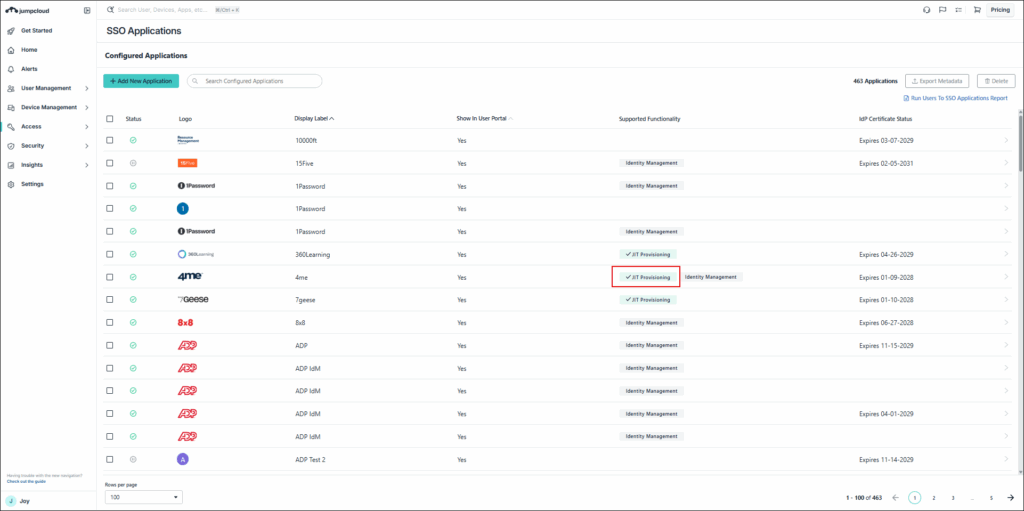Expand User Management submenu chevron

click(87, 88)
